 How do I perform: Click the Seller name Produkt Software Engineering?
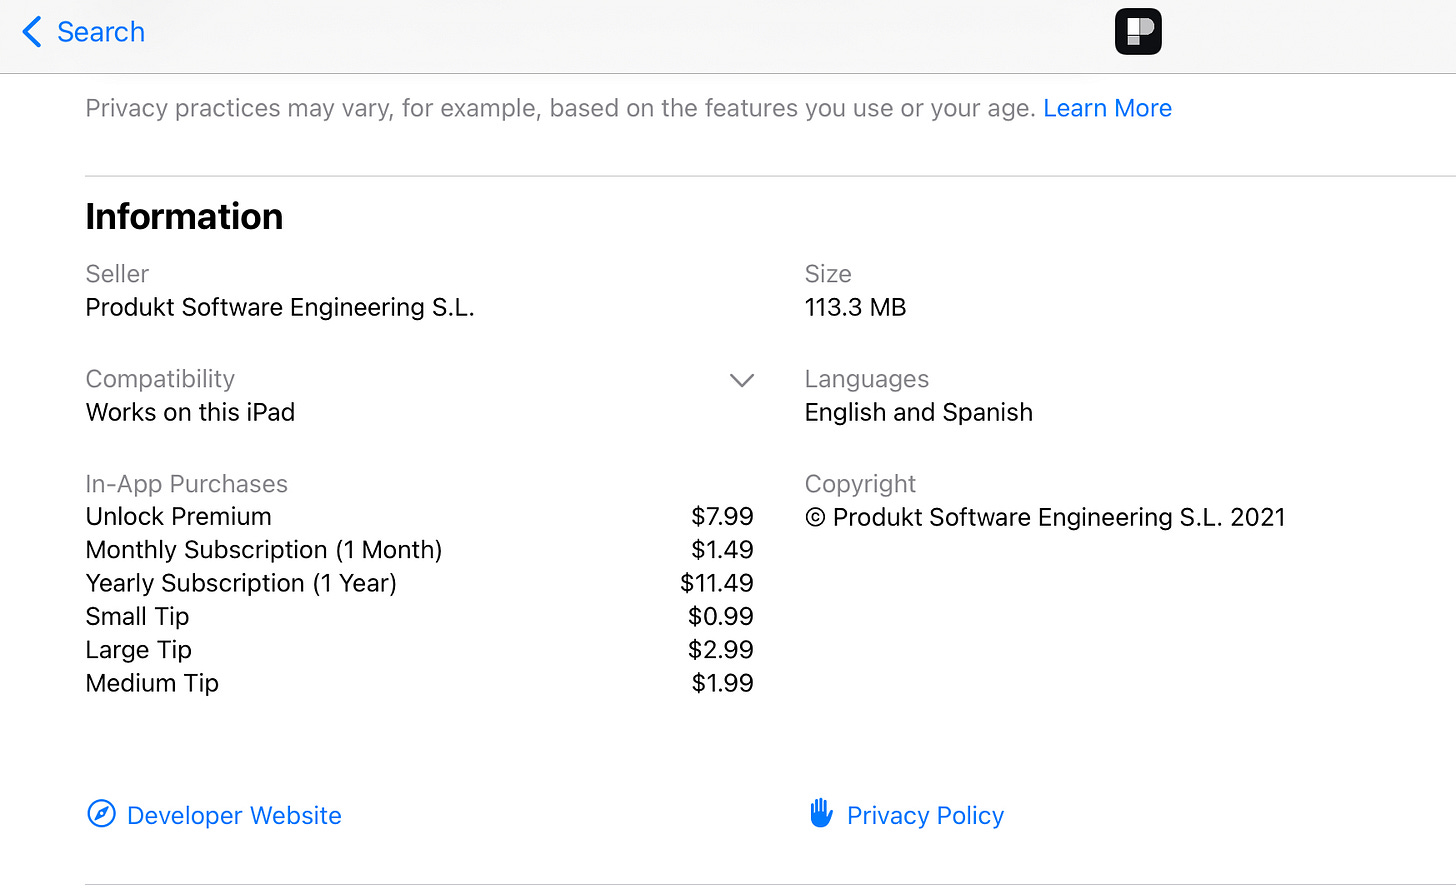coord(280,307)
